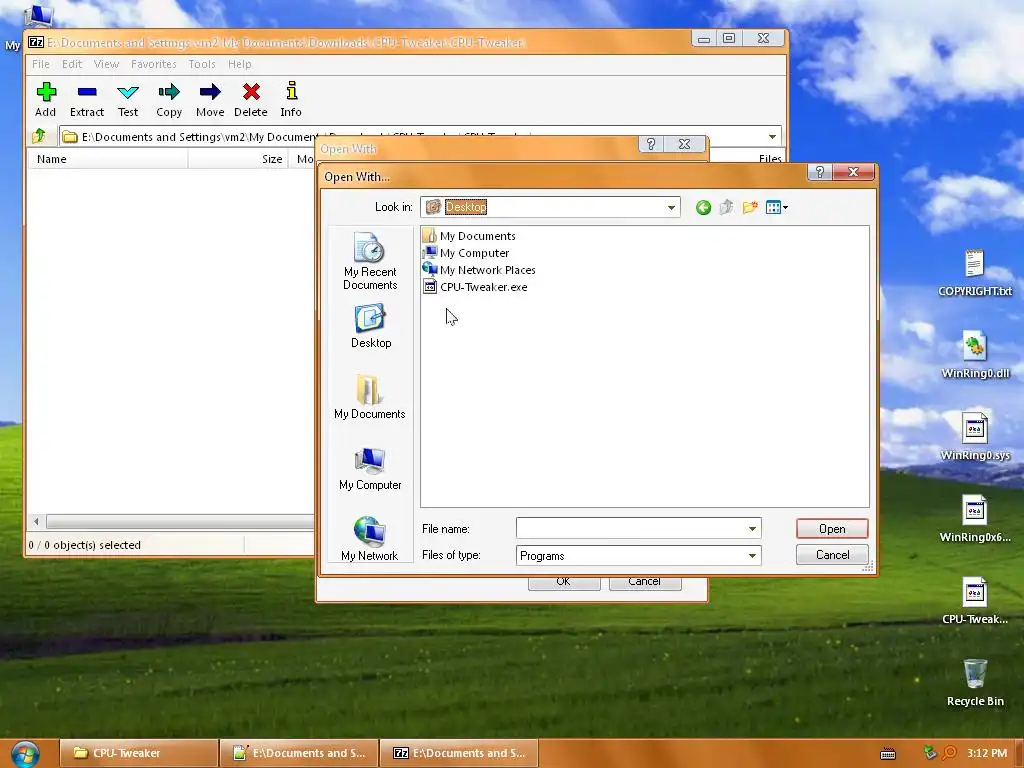Click the taskbar clock showing 3:12 PM
The image size is (1024, 768).
[x=987, y=753]
